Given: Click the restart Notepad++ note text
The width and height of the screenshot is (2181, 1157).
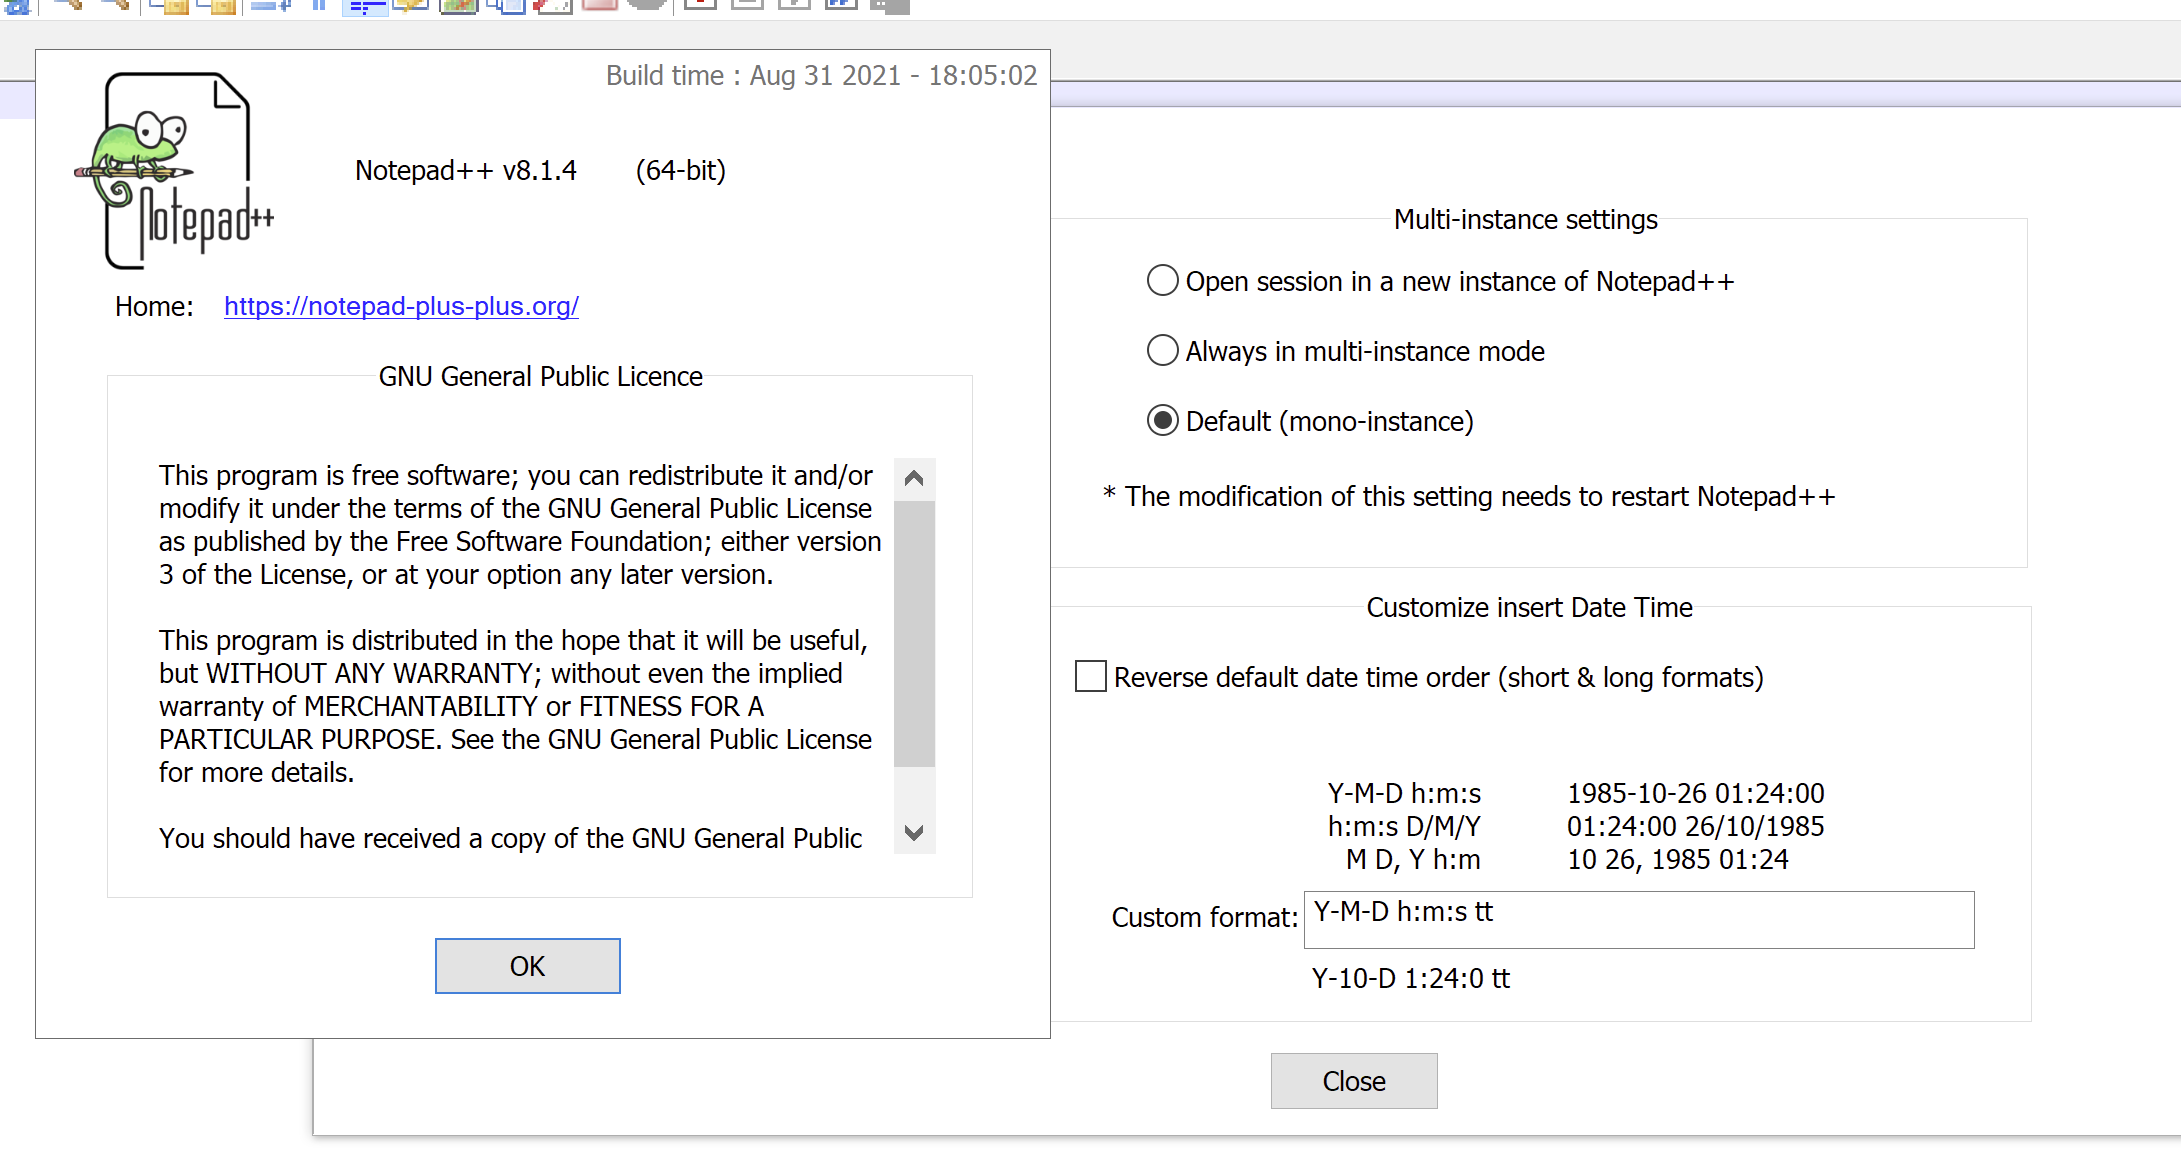Looking at the screenshot, I should [x=1469, y=496].
